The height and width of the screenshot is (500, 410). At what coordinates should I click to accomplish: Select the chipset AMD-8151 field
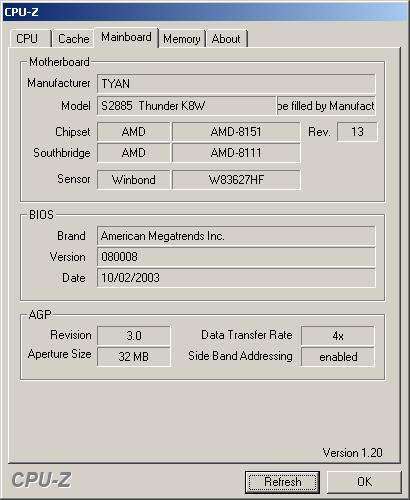(236, 132)
